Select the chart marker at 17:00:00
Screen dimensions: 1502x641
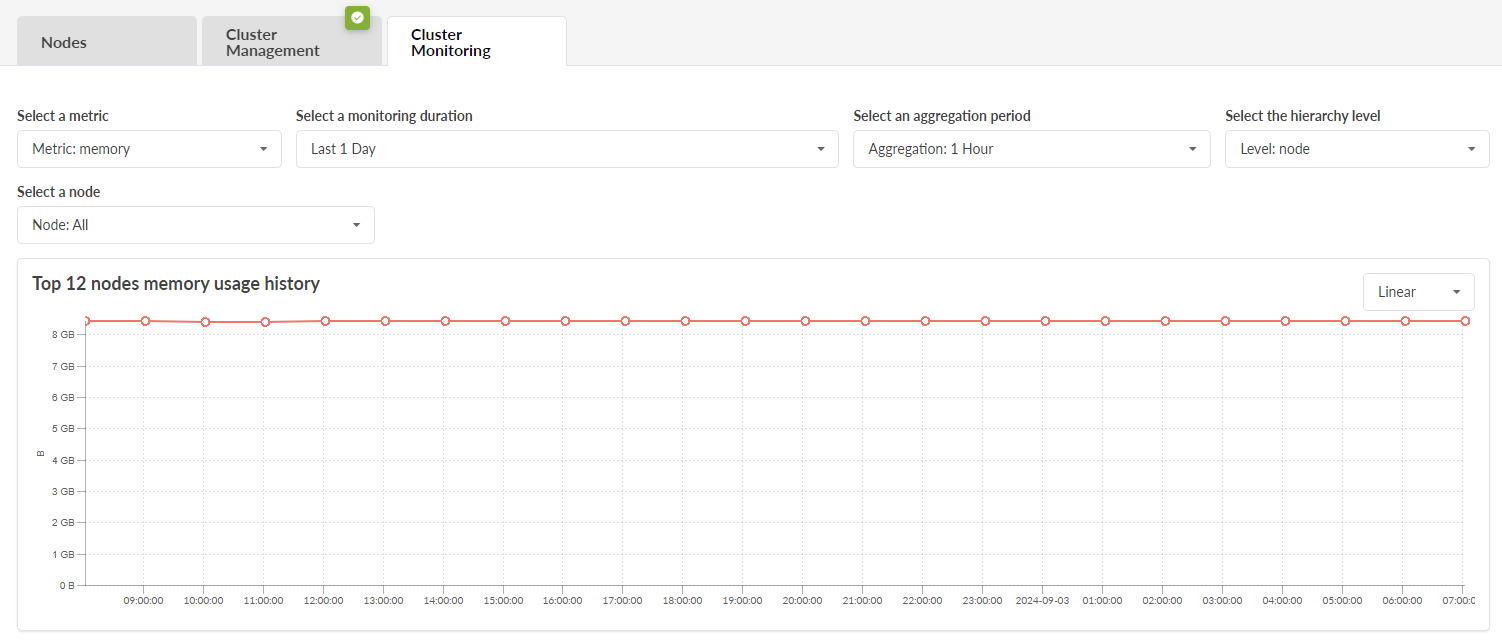point(625,321)
